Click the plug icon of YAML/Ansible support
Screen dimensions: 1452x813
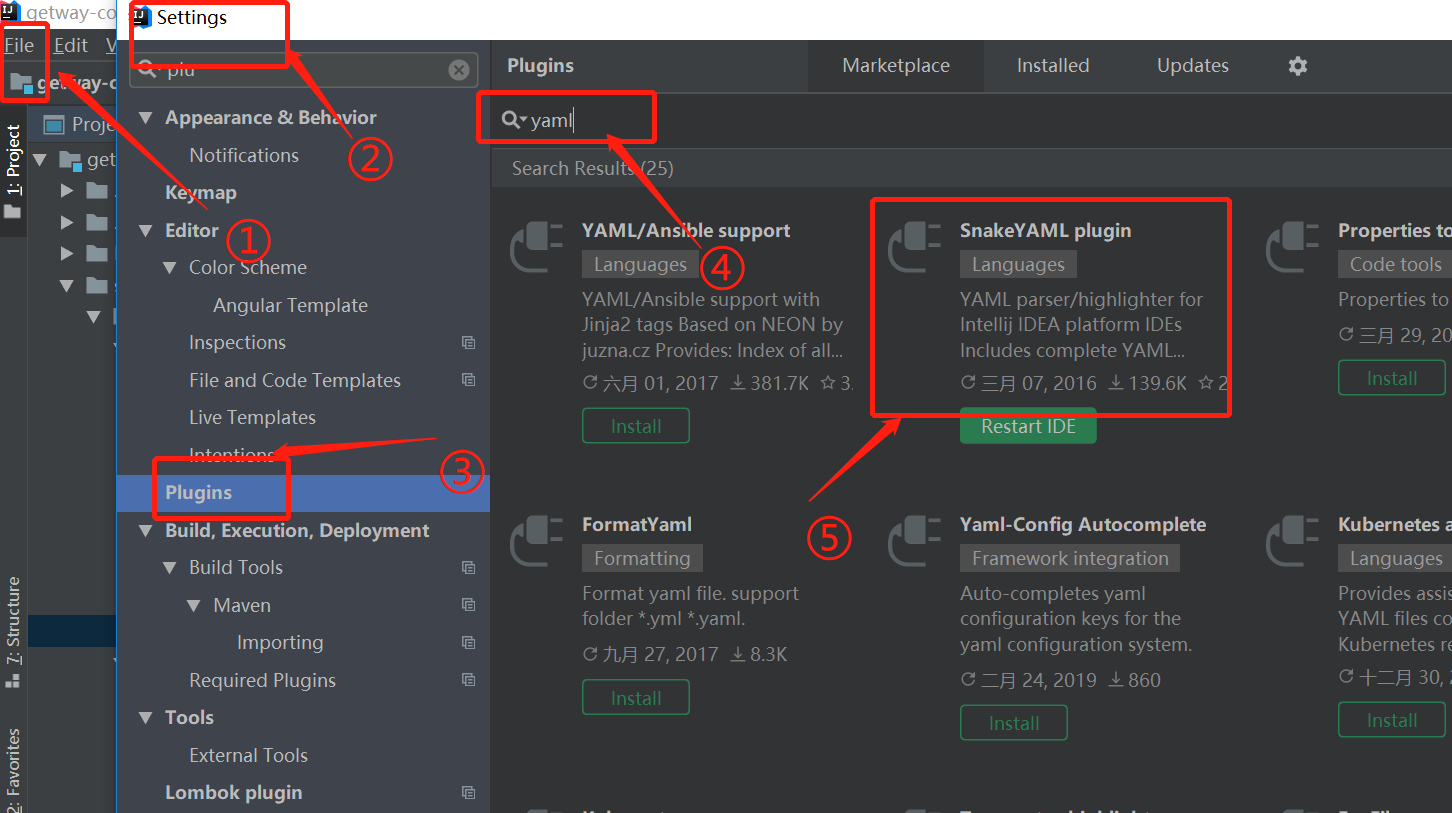pos(538,249)
